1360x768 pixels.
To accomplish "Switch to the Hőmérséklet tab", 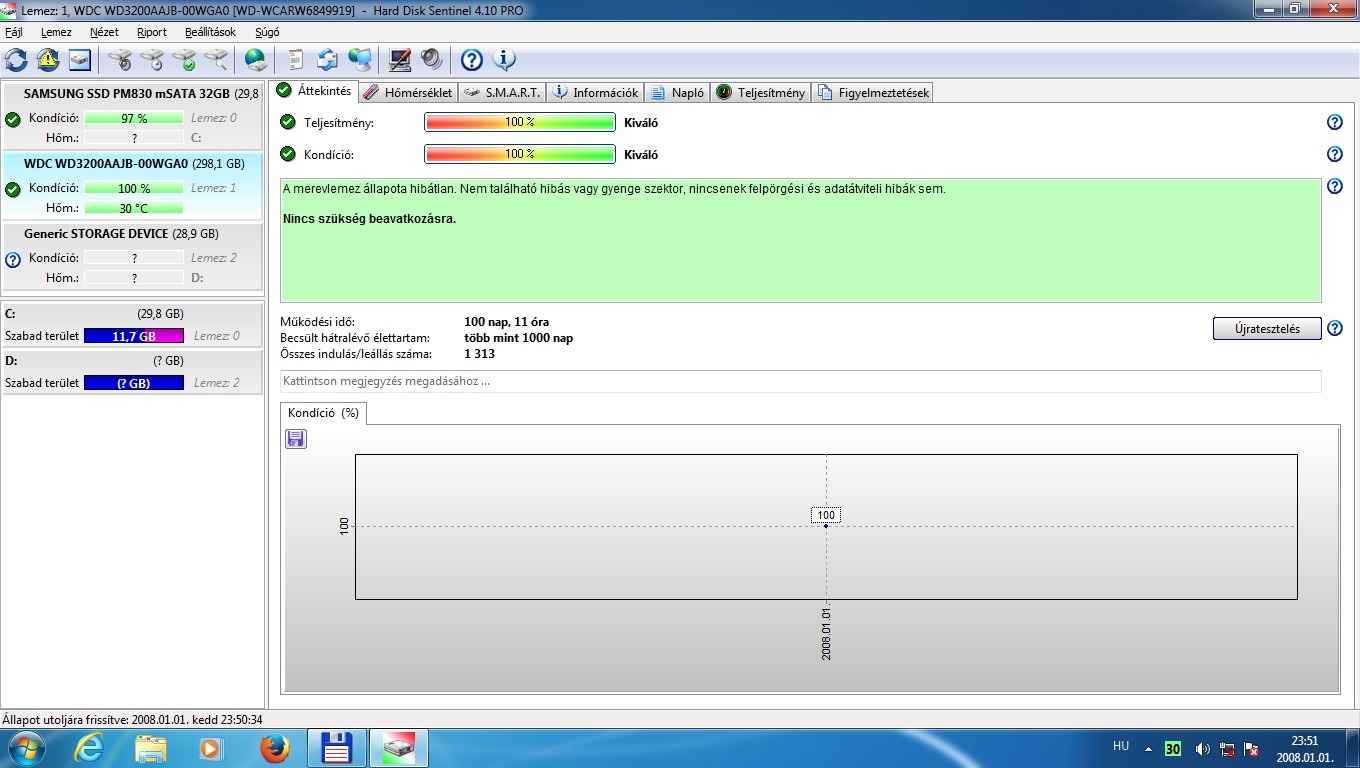I will [407, 93].
